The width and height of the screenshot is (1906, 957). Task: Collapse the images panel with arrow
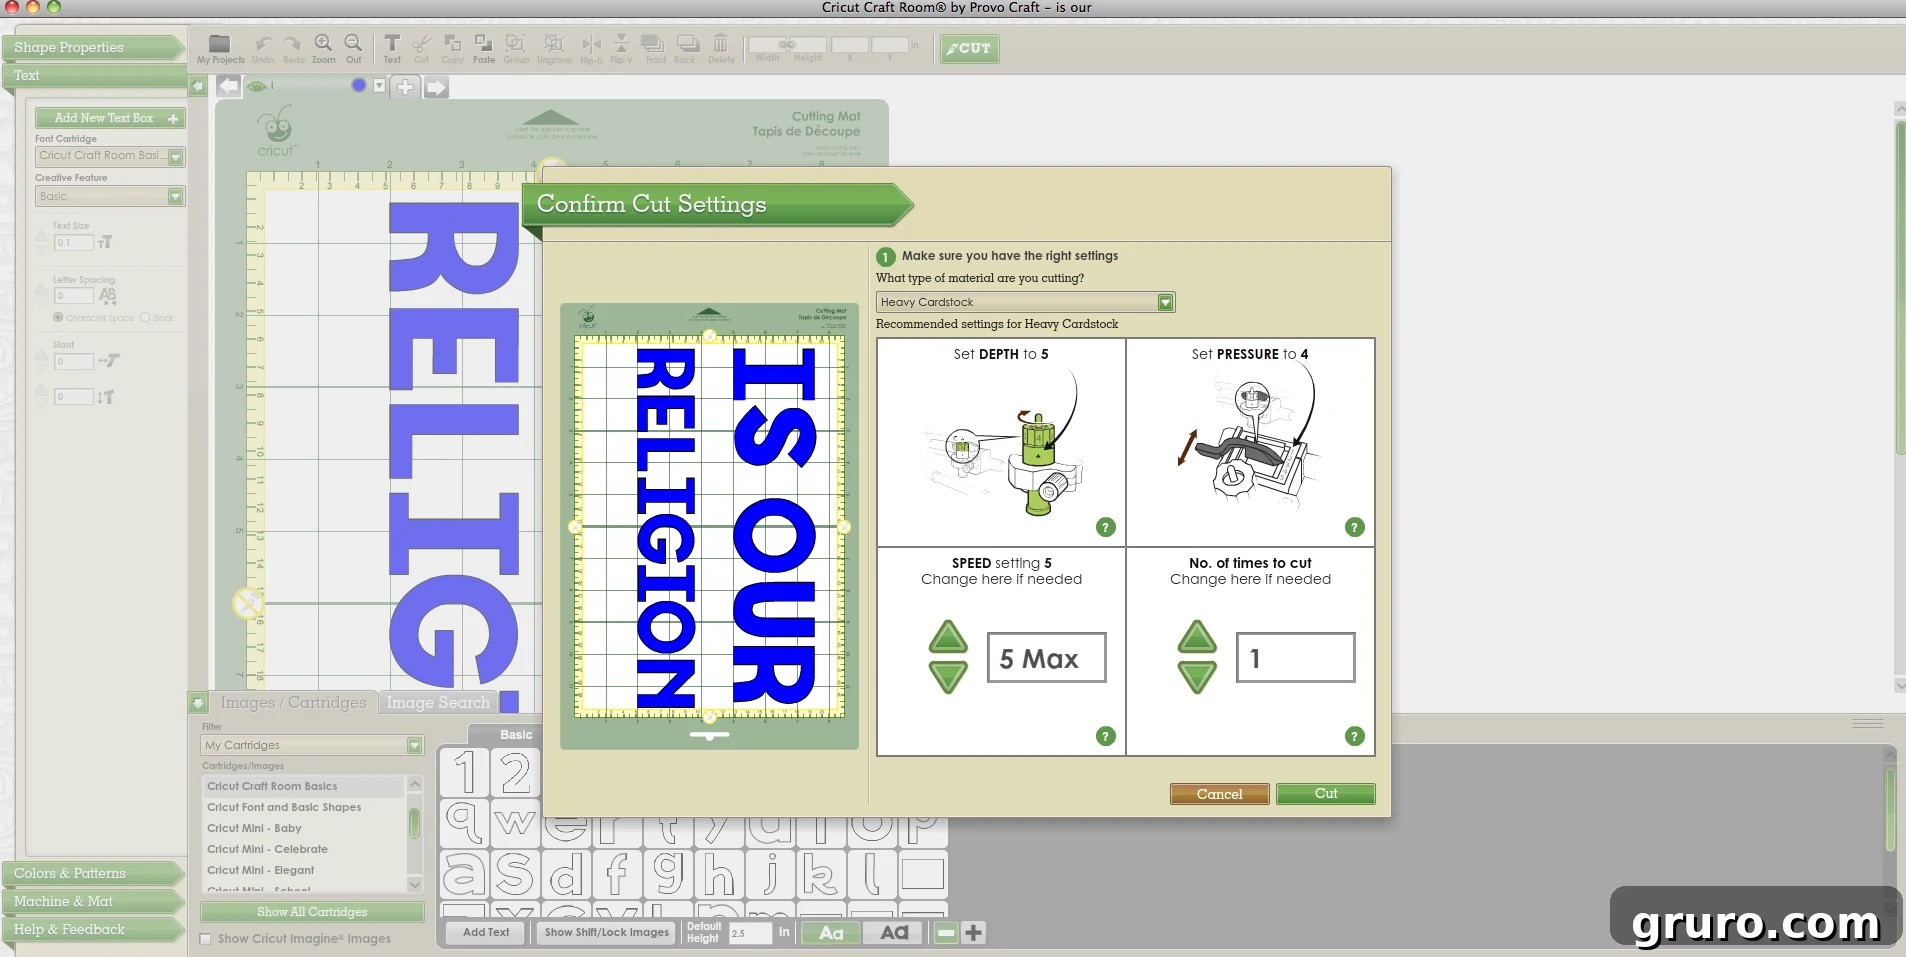coord(198,703)
